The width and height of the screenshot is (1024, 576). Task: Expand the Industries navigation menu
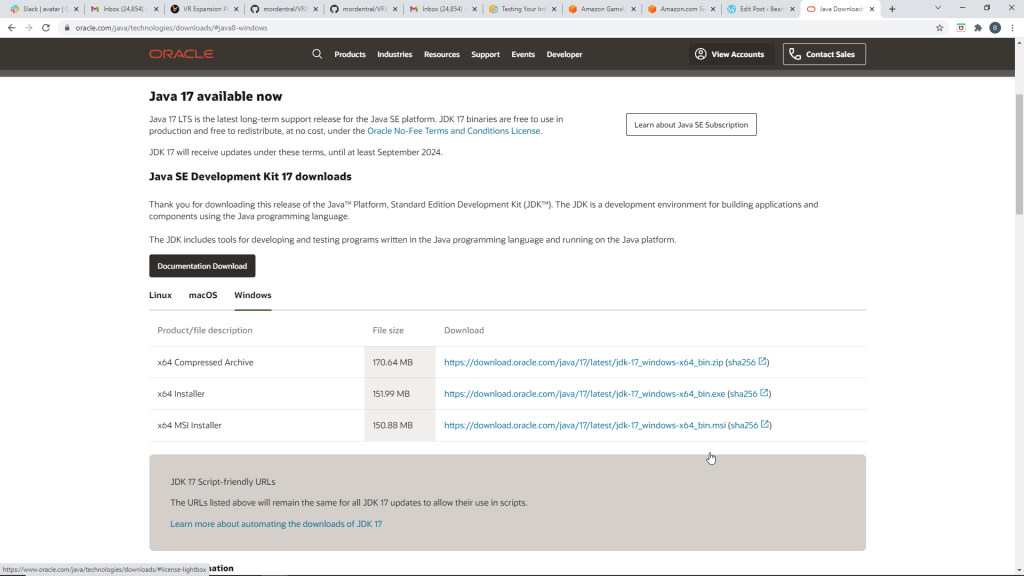(x=394, y=54)
